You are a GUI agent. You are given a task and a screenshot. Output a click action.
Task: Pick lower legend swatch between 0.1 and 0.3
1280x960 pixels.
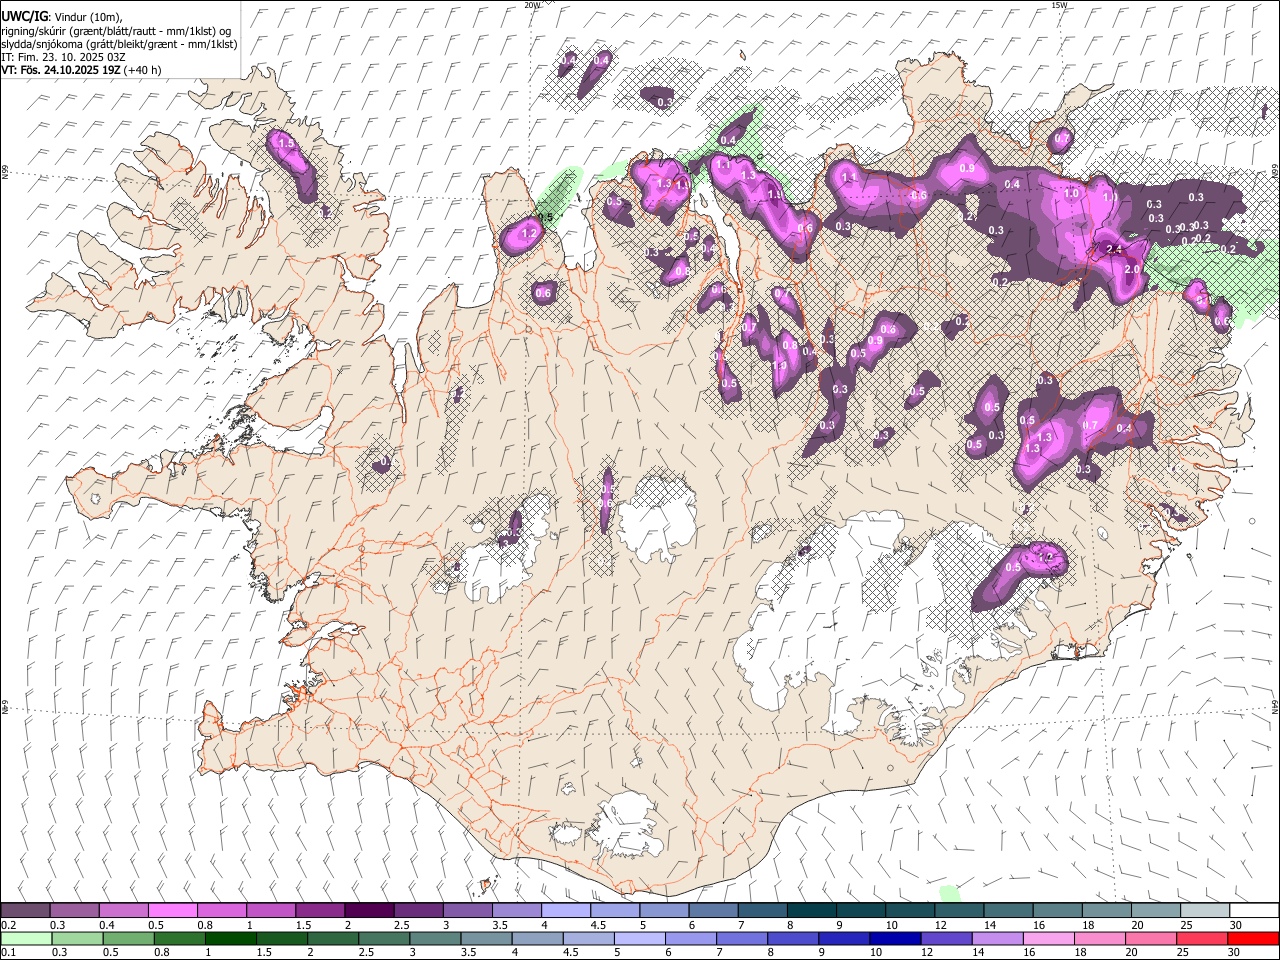point(26,938)
